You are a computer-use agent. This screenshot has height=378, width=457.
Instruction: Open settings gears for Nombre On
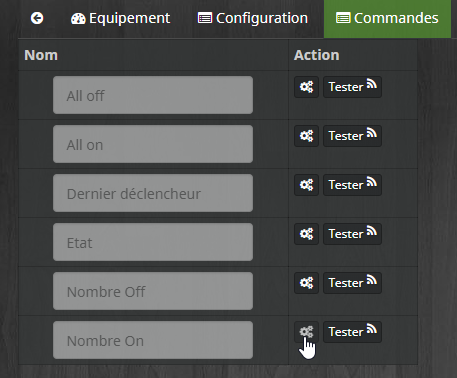pyautogui.click(x=306, y=332)
